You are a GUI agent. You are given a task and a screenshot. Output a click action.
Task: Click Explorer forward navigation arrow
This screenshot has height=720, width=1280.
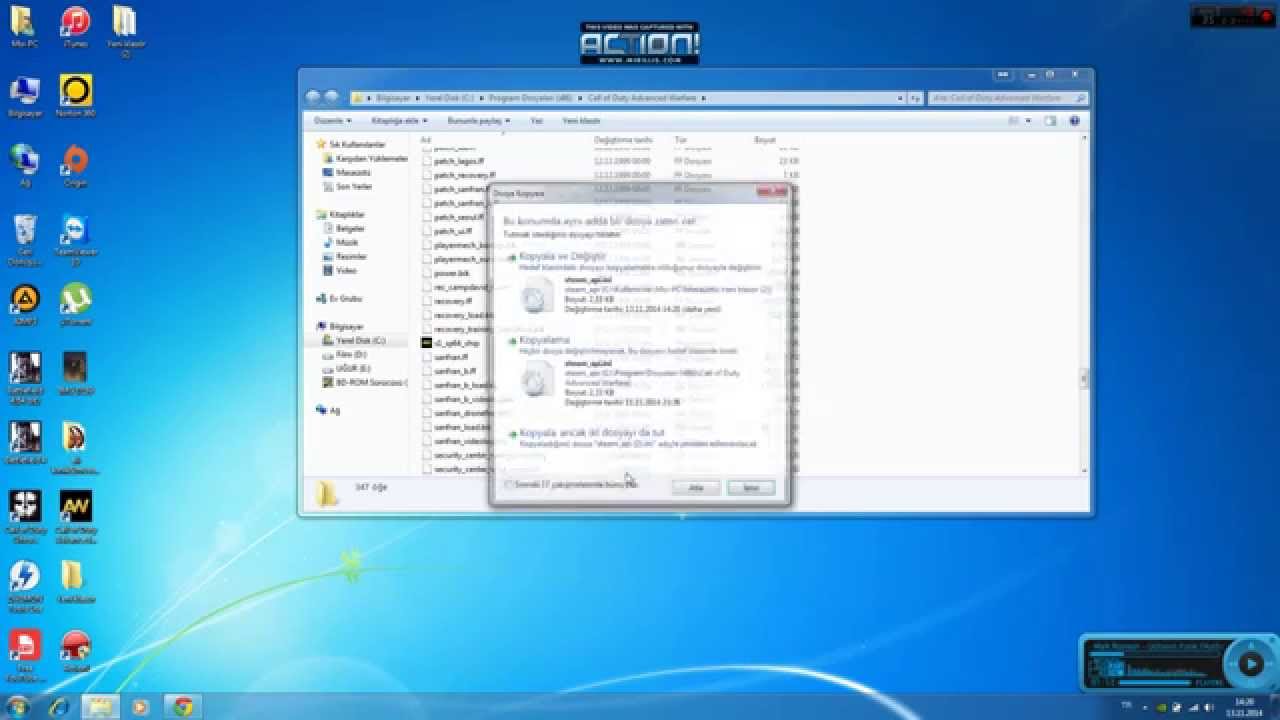[x=331, y=98]
